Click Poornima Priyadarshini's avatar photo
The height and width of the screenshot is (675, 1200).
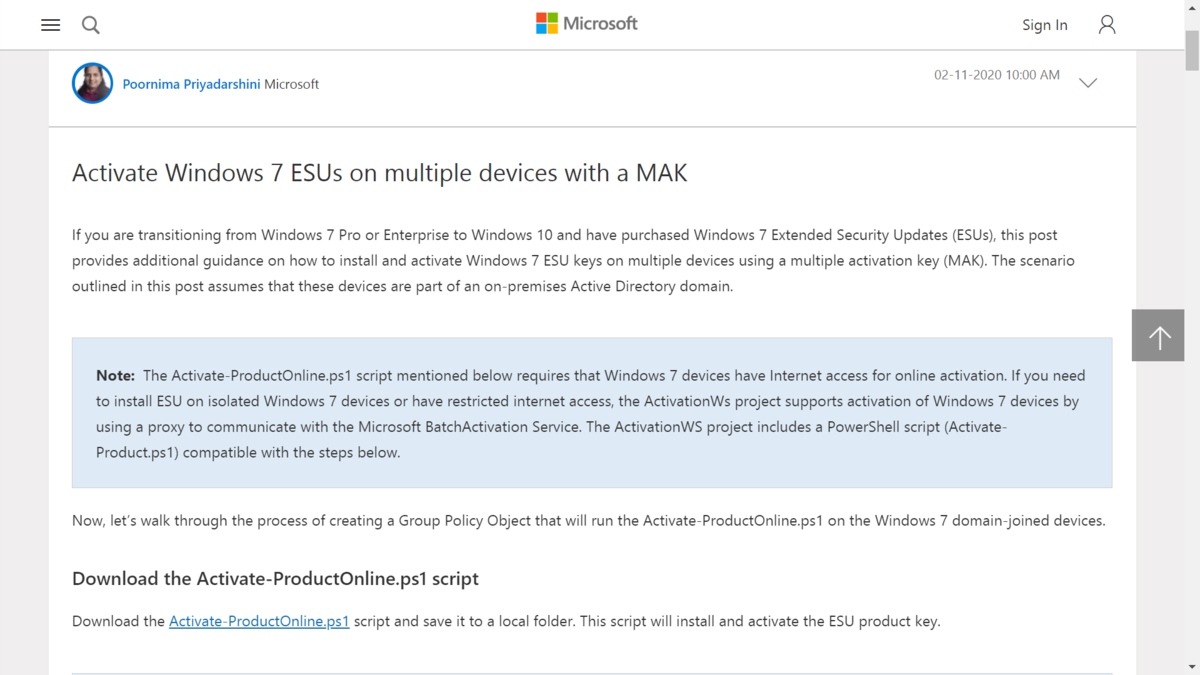(x=92, y=83)
